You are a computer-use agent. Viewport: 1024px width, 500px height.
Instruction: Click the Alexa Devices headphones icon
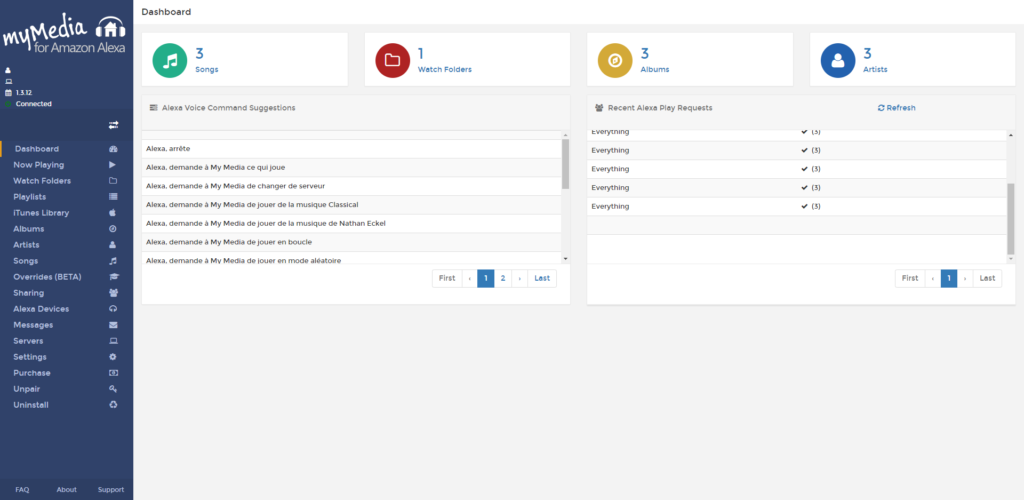coord(112,309)
